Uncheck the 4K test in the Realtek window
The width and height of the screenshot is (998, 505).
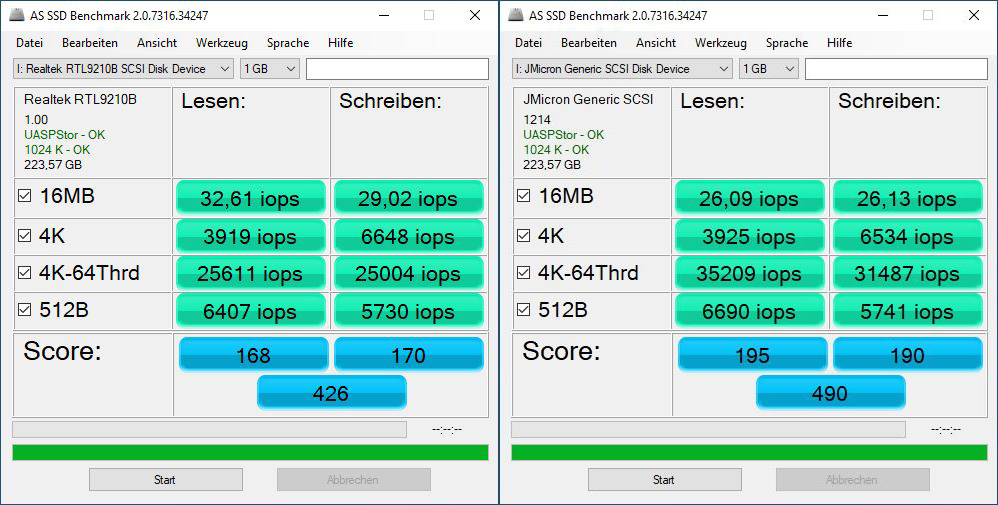(x=24, y=236)
